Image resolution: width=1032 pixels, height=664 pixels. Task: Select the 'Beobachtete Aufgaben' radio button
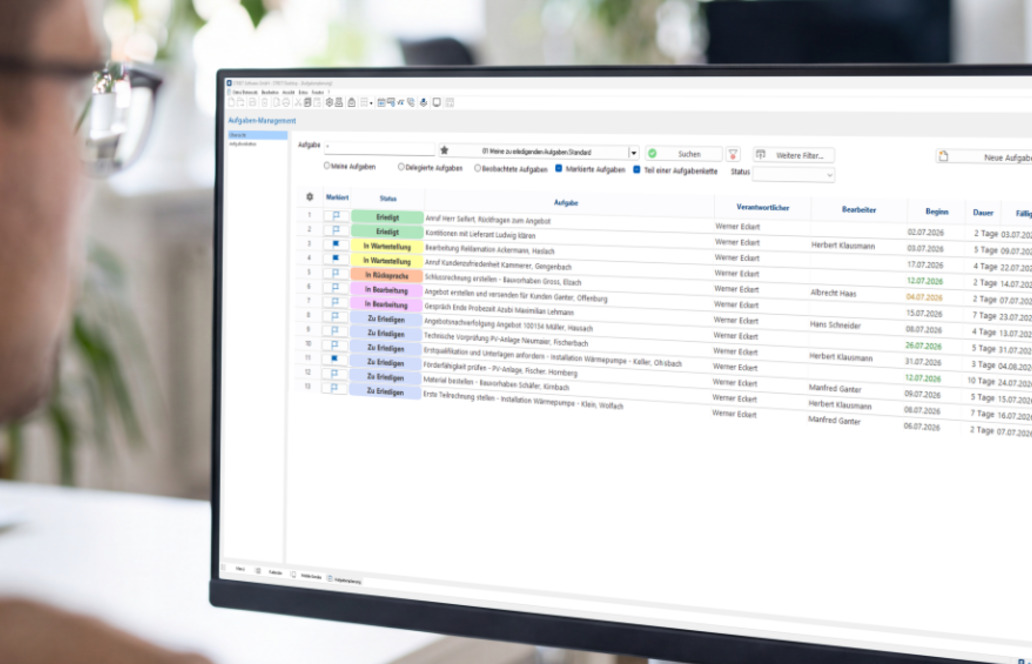tap(478, 168)
